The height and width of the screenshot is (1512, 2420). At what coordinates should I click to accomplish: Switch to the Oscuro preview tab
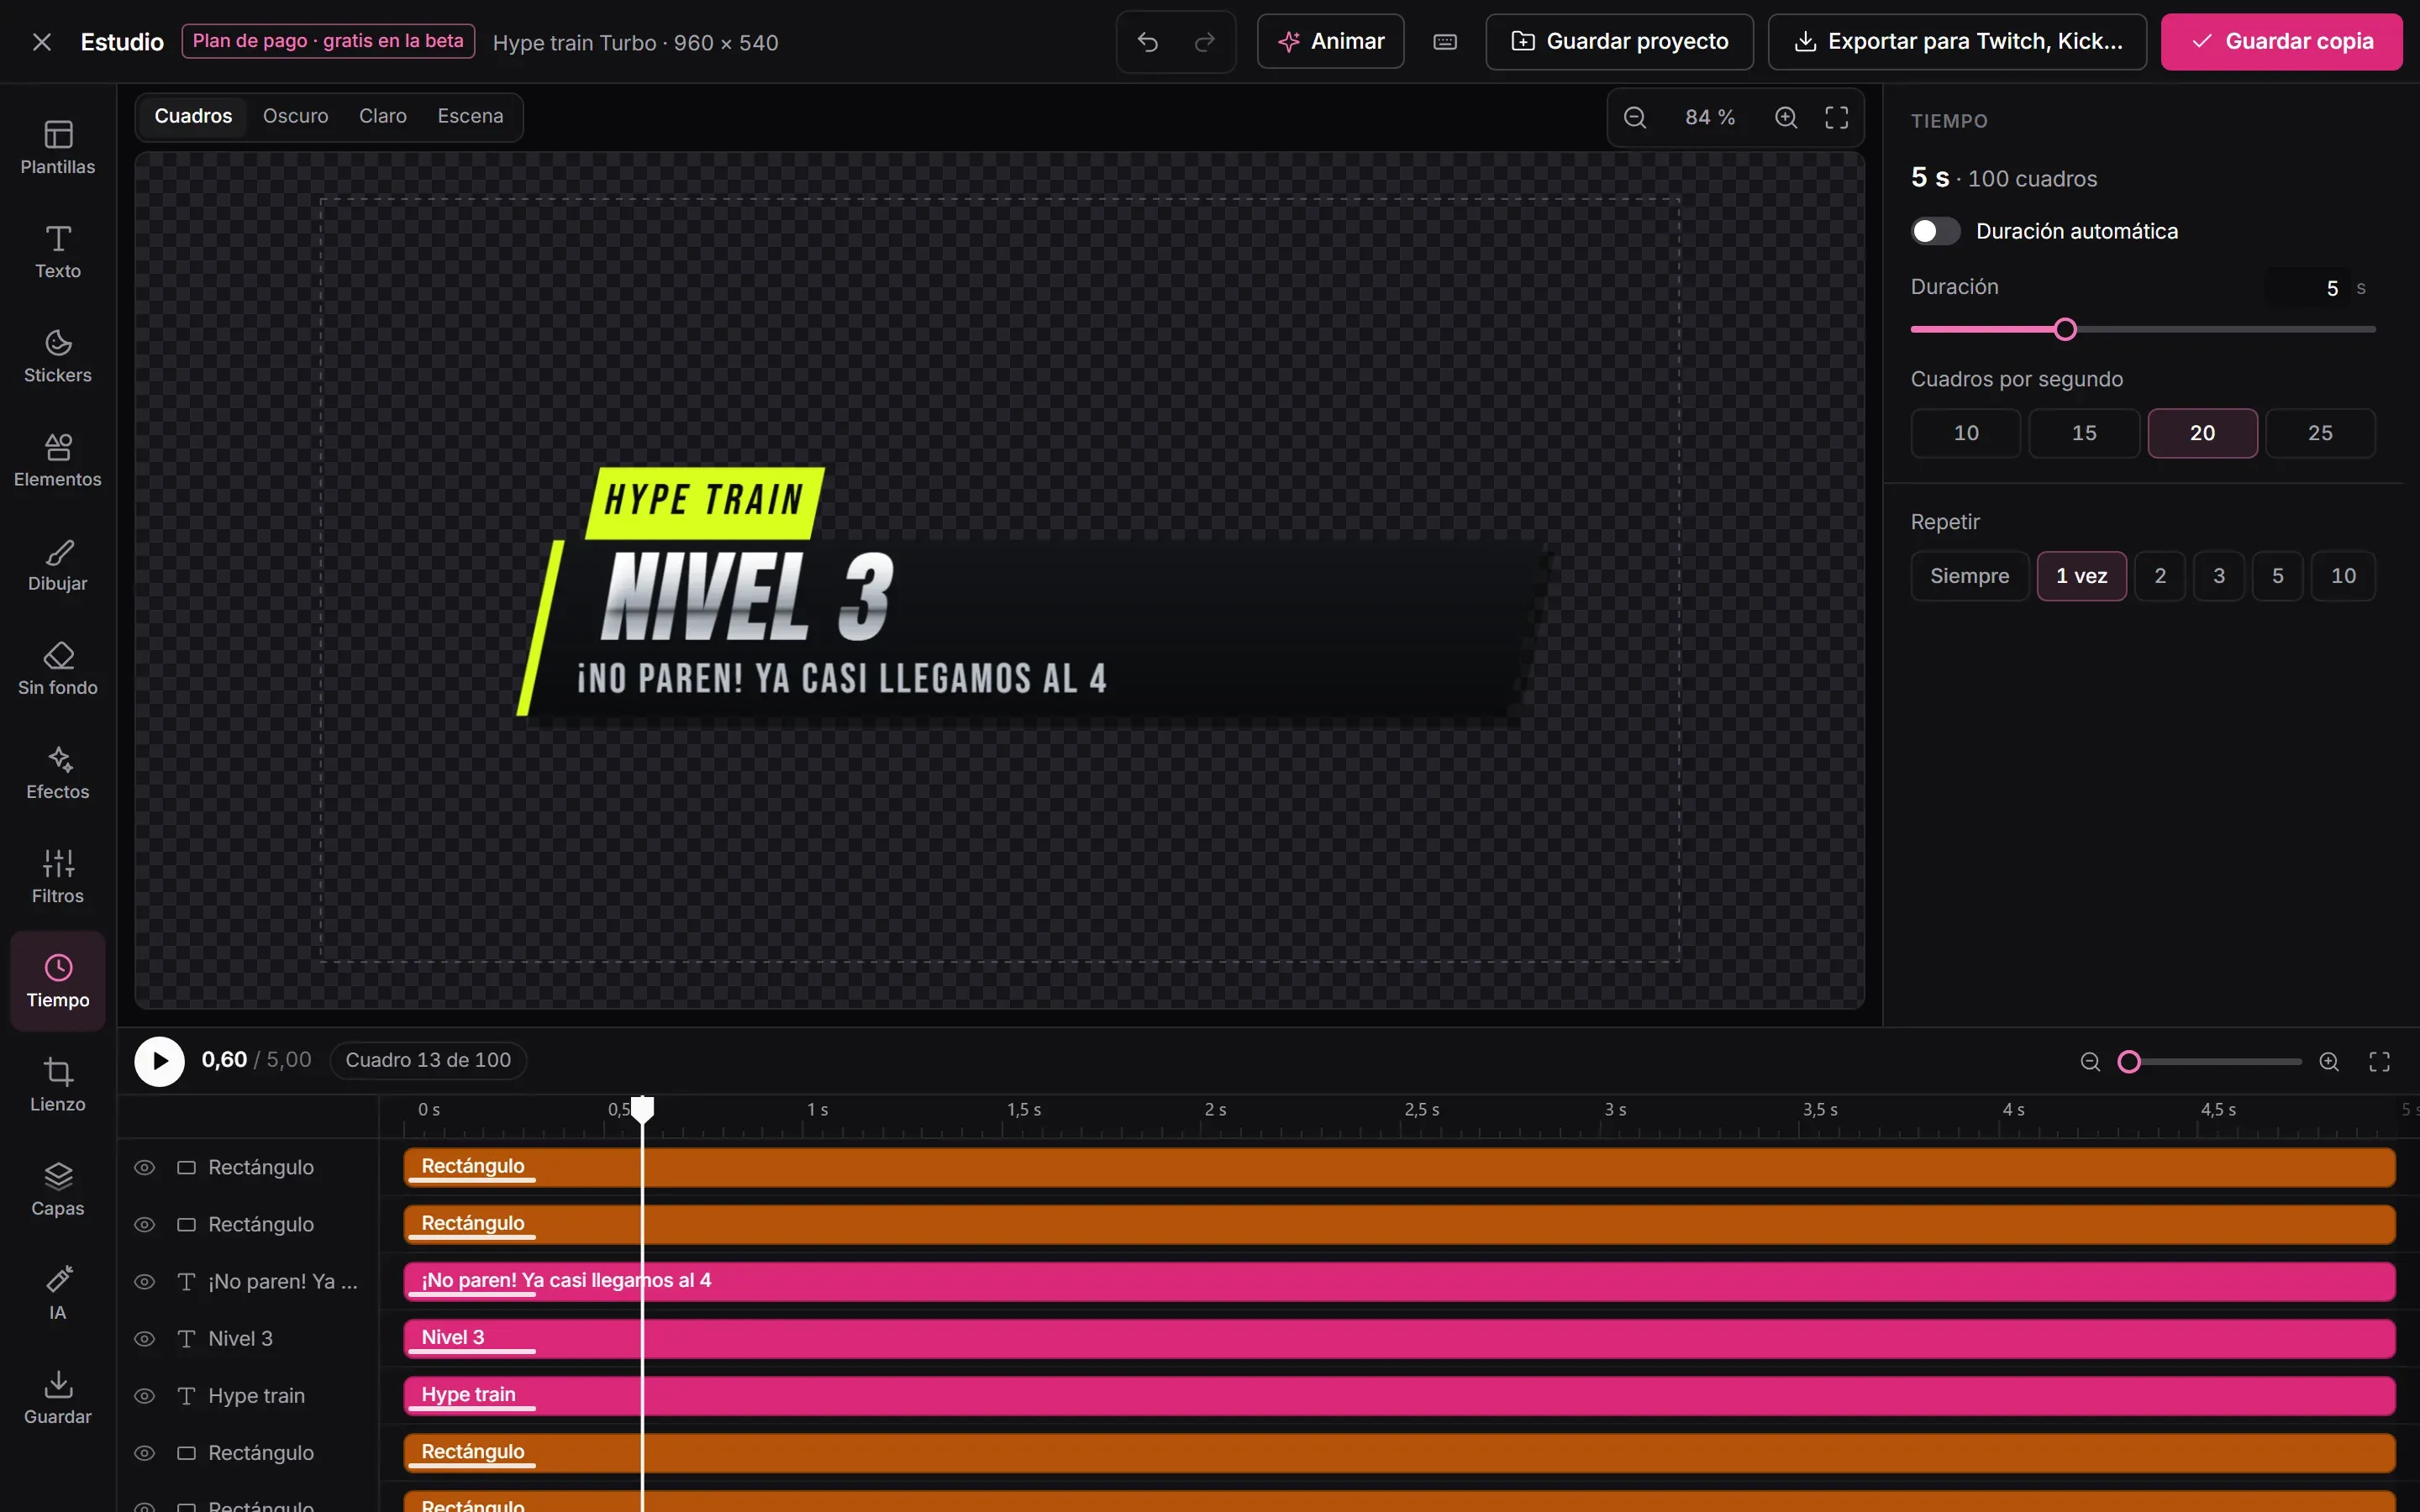295,116
